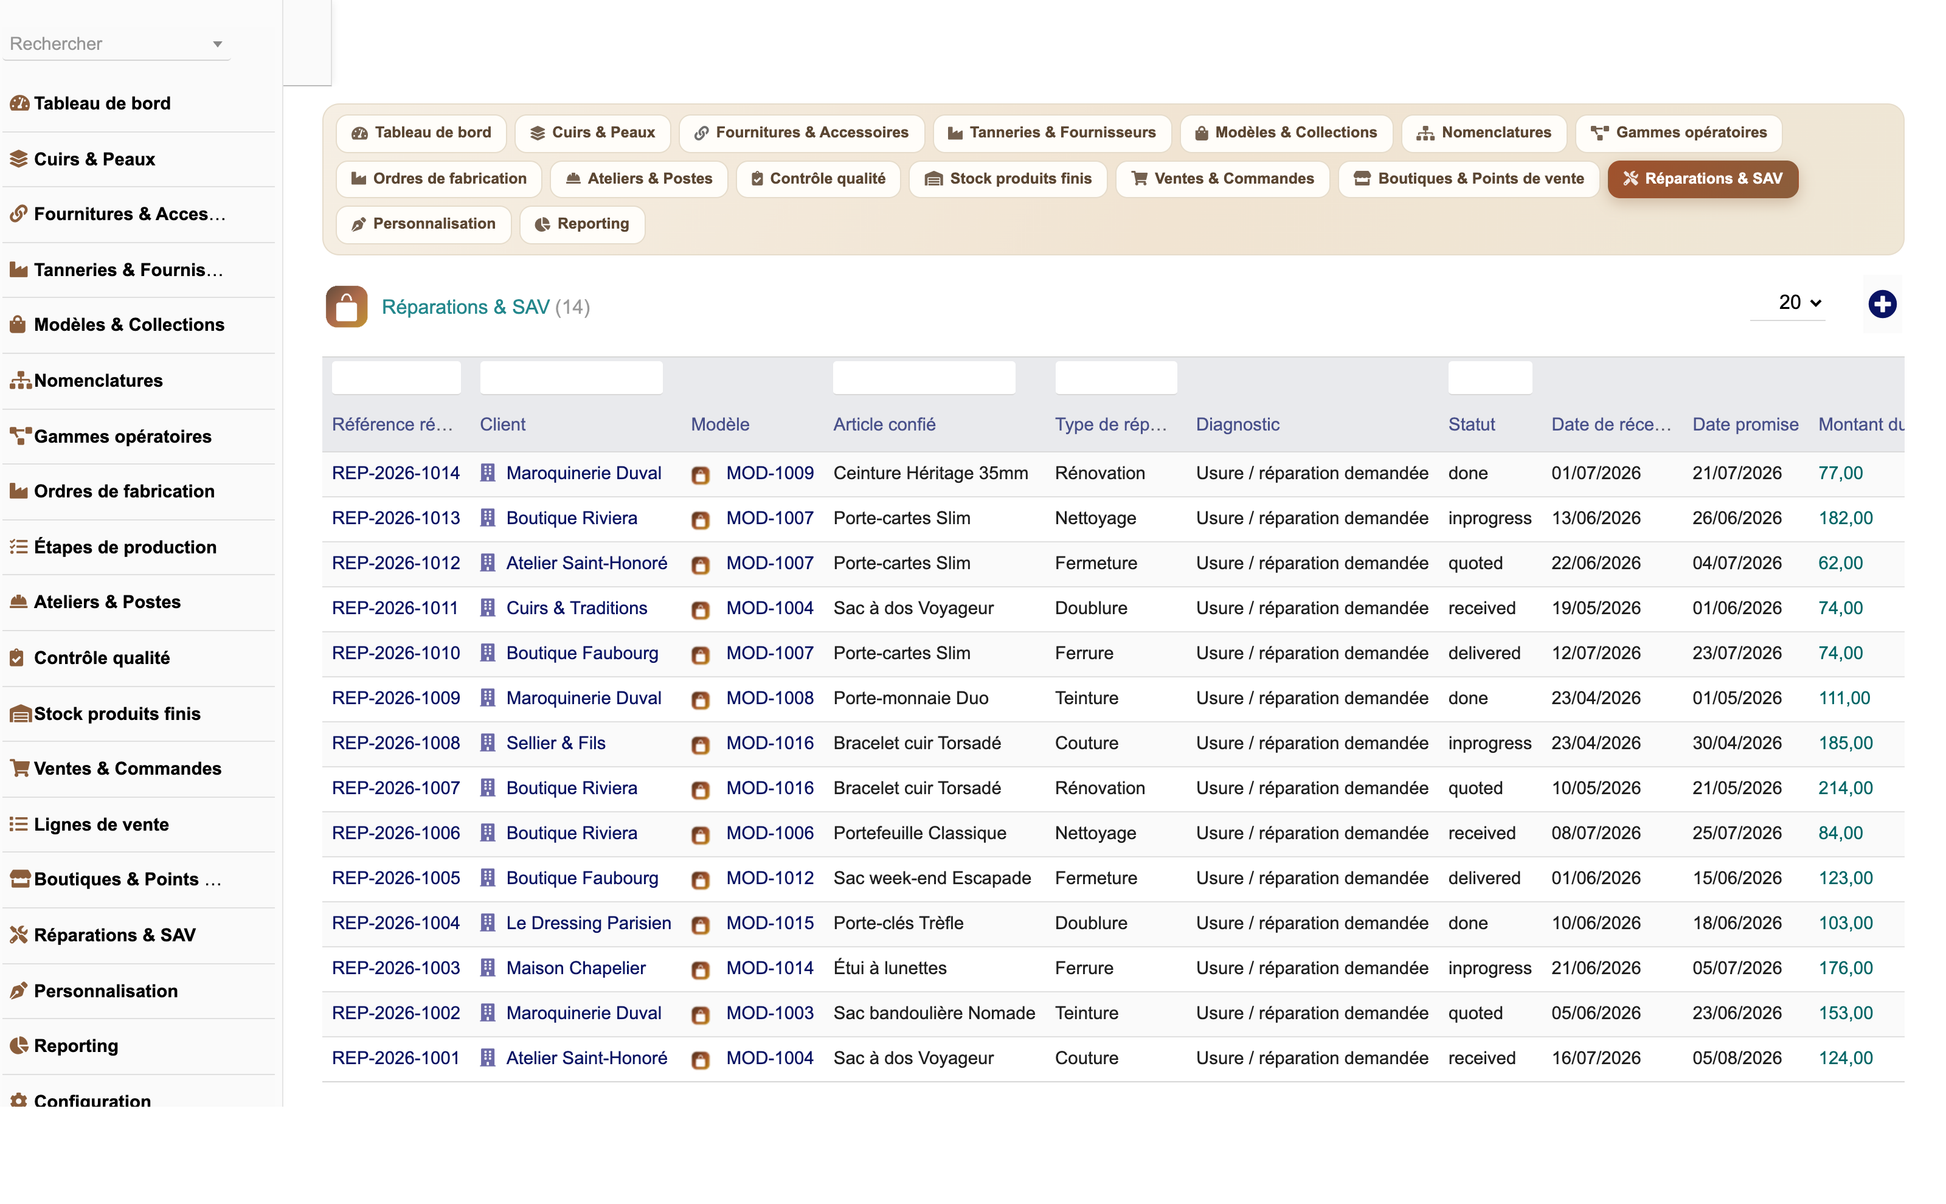Click the Réparations & SAV list title link
The image size is (1946, 1204).
(465, 307)
